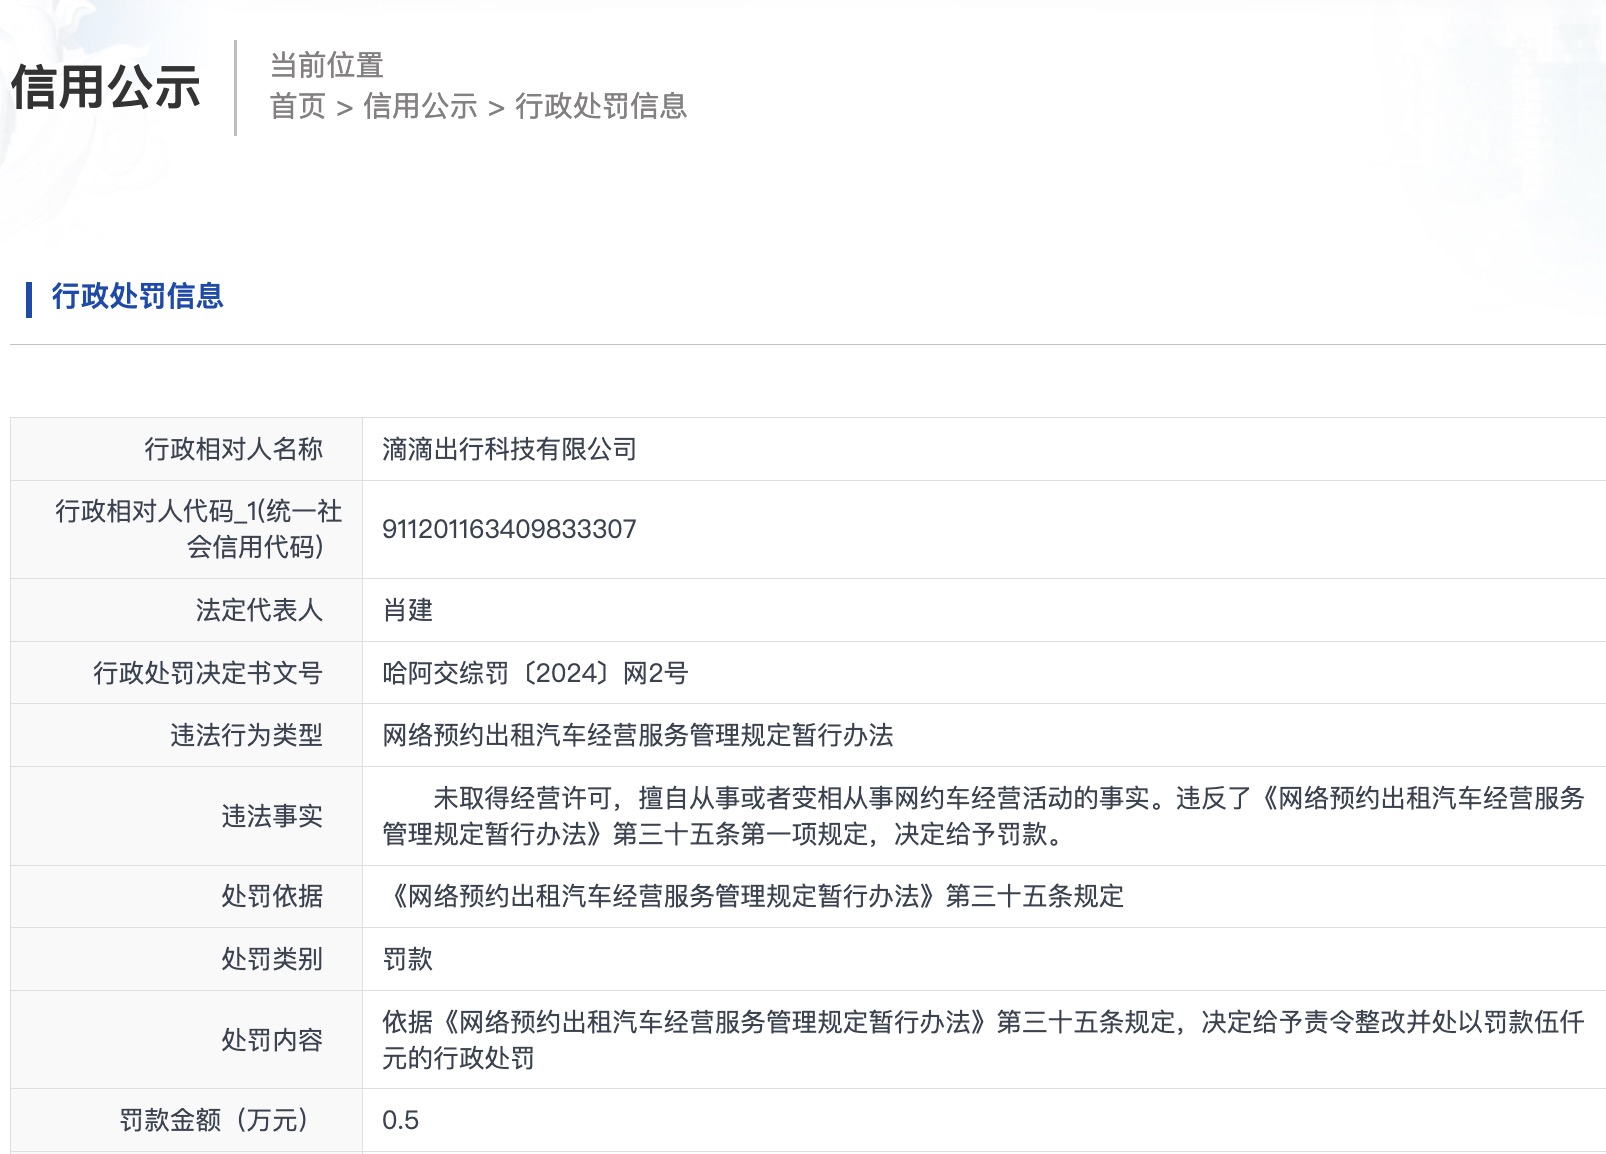Click the blue 行政处罚信息 section heading
Image resolution: width=1606 pixels, height=1154 pixels.
click(137, 296)
